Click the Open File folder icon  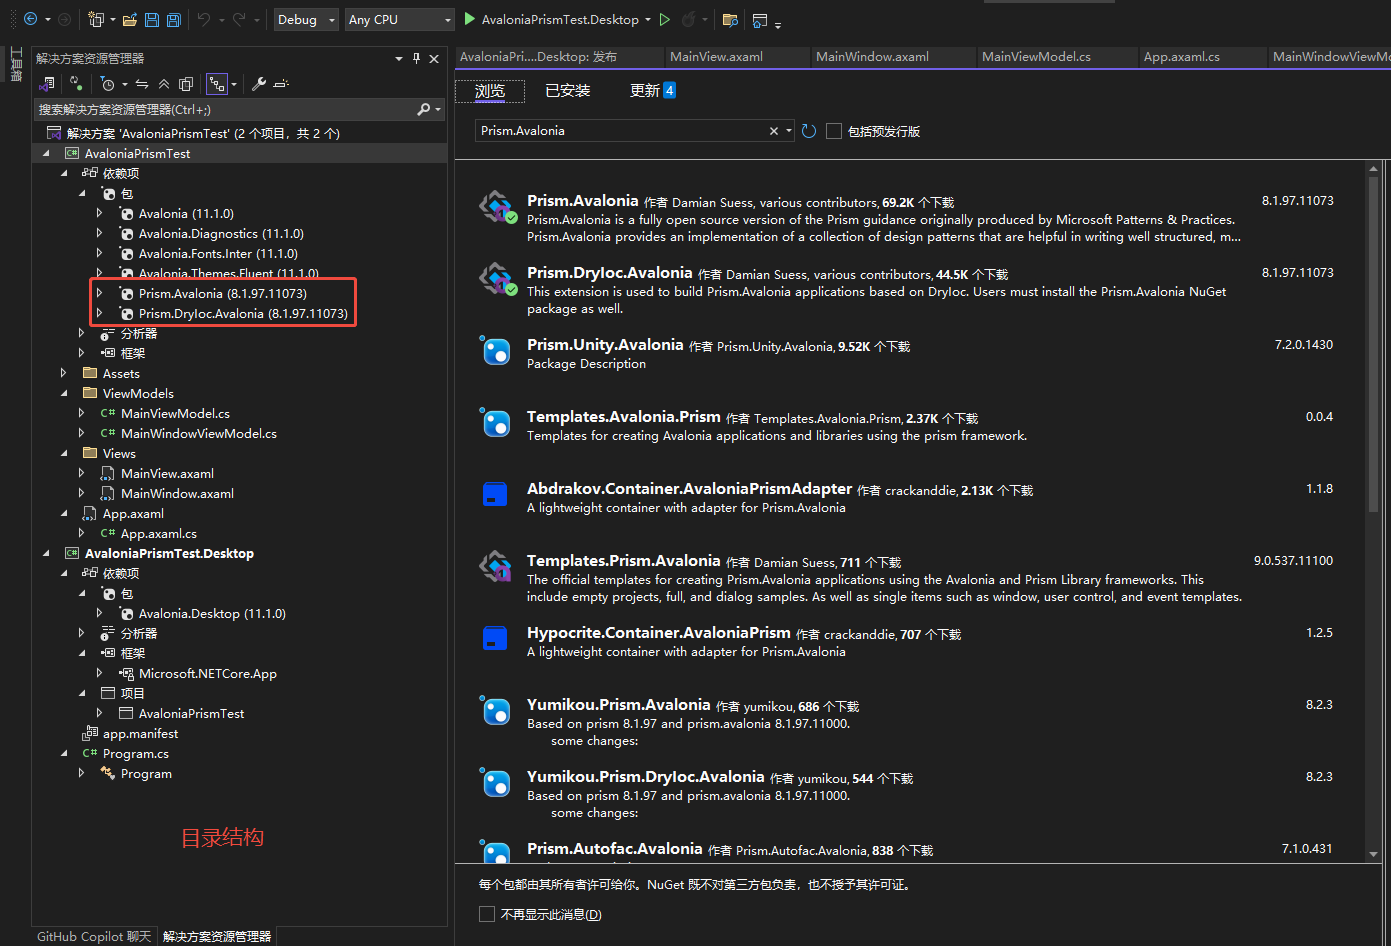click(129, 19)
